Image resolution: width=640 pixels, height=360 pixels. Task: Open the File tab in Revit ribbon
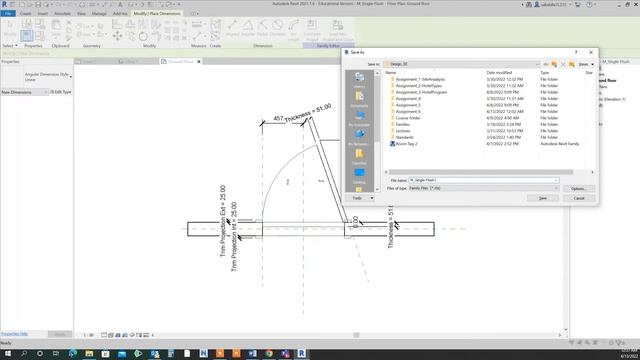tap(8, 13)
